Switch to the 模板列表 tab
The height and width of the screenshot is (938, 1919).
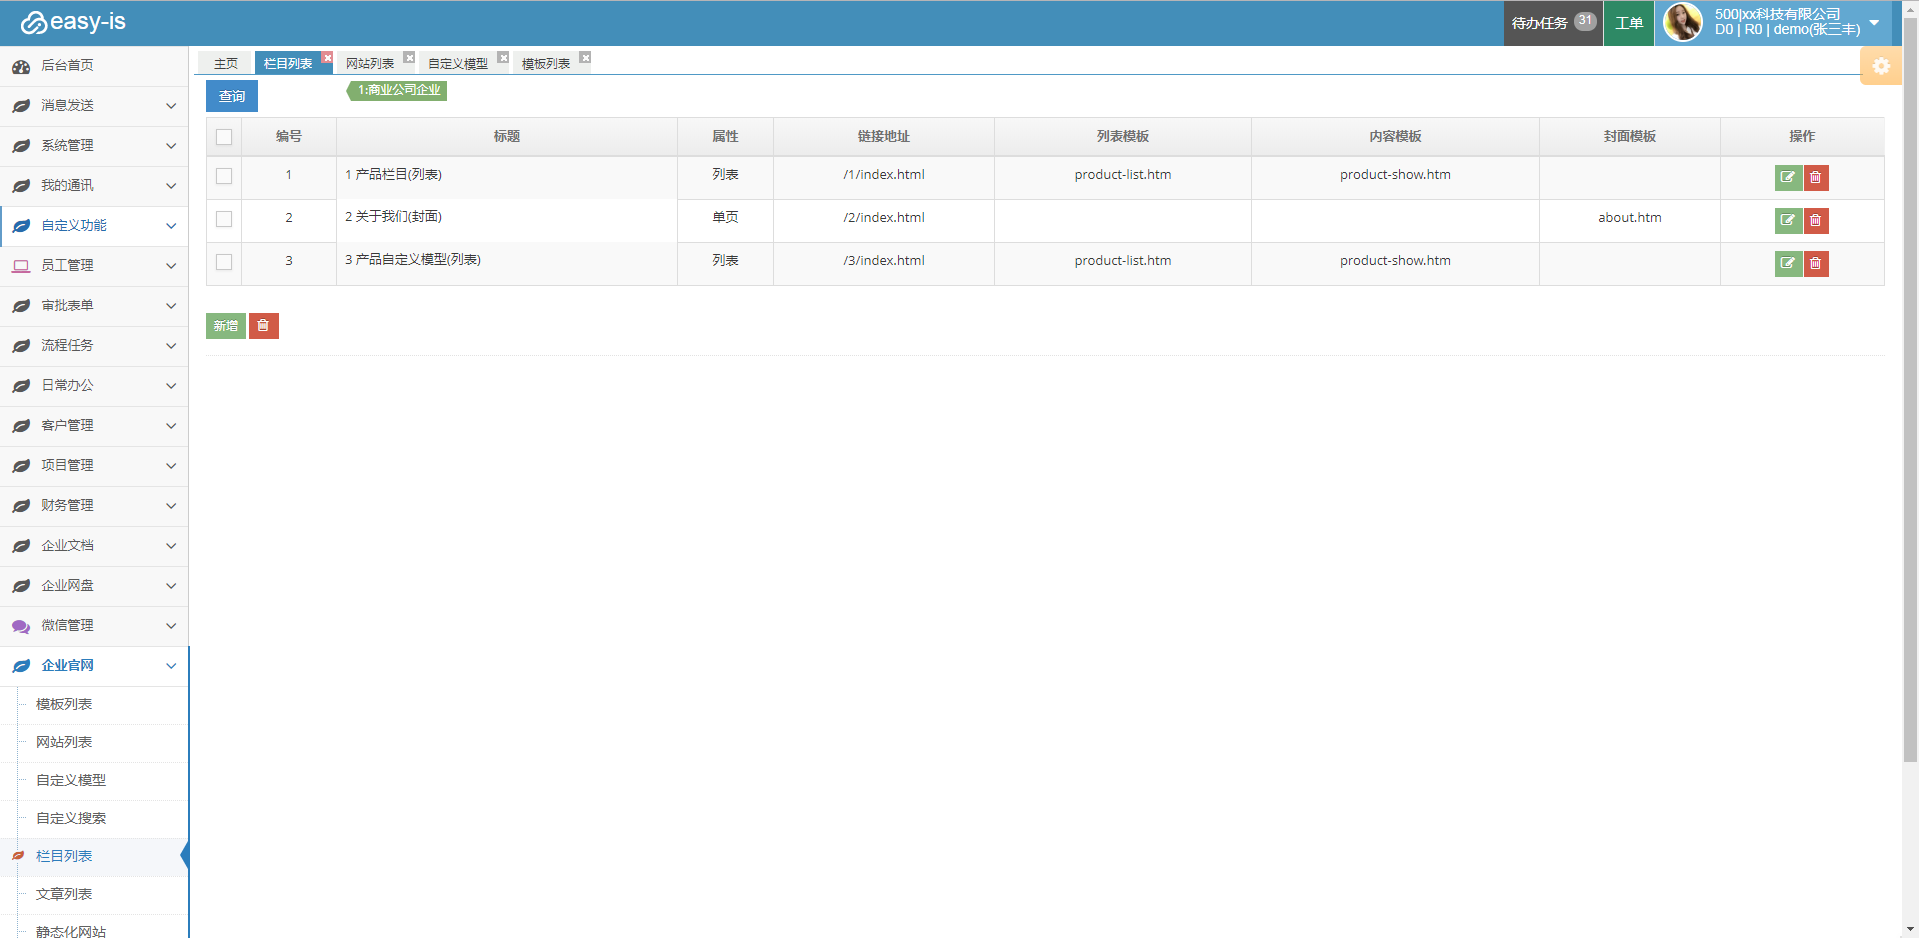[546, 63]
